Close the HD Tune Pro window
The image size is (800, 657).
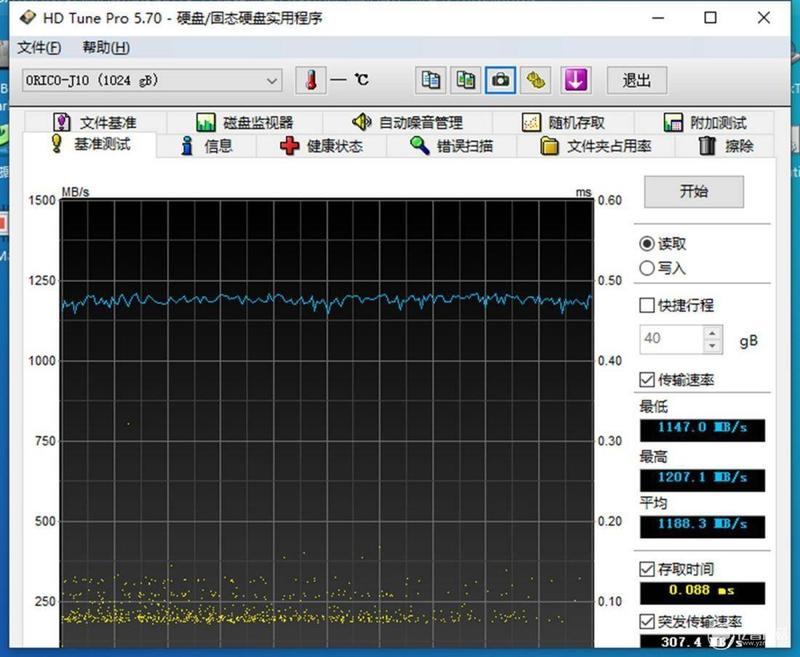click(x=764, y=18)
